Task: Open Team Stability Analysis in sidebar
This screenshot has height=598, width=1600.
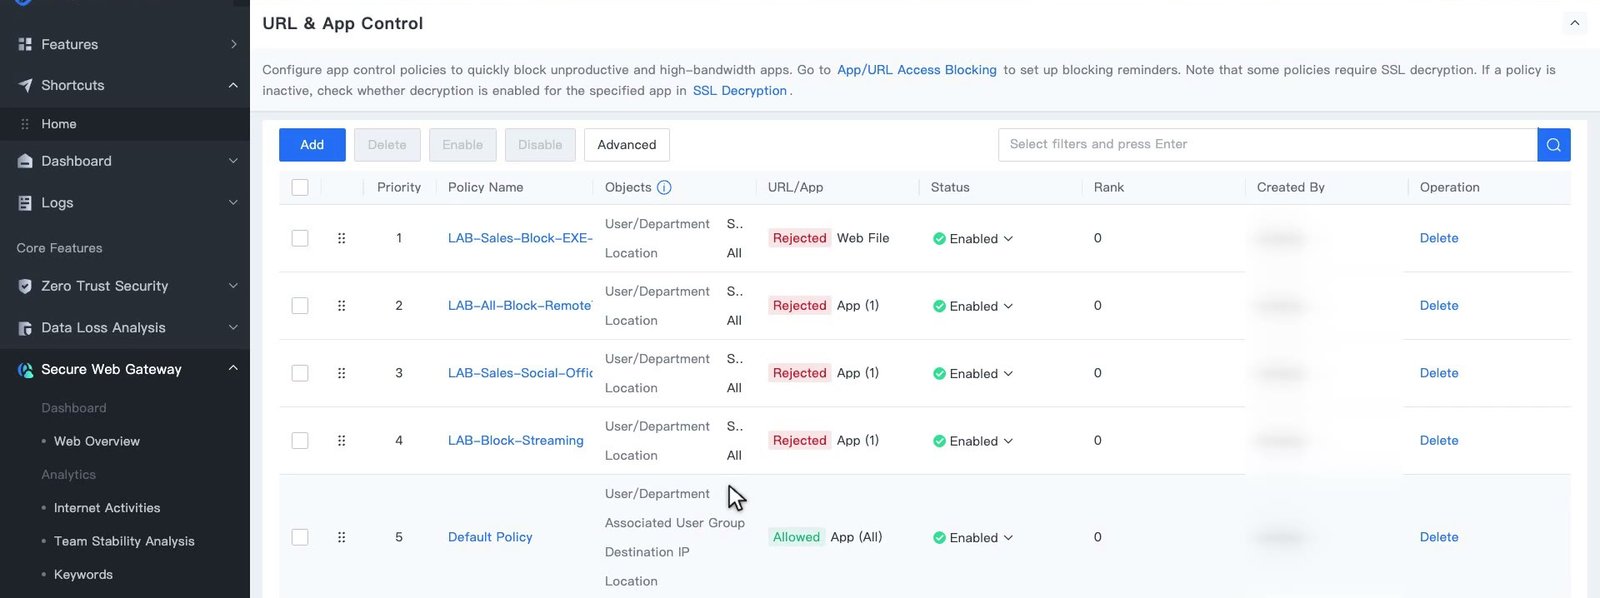Action: pos(124,542)
